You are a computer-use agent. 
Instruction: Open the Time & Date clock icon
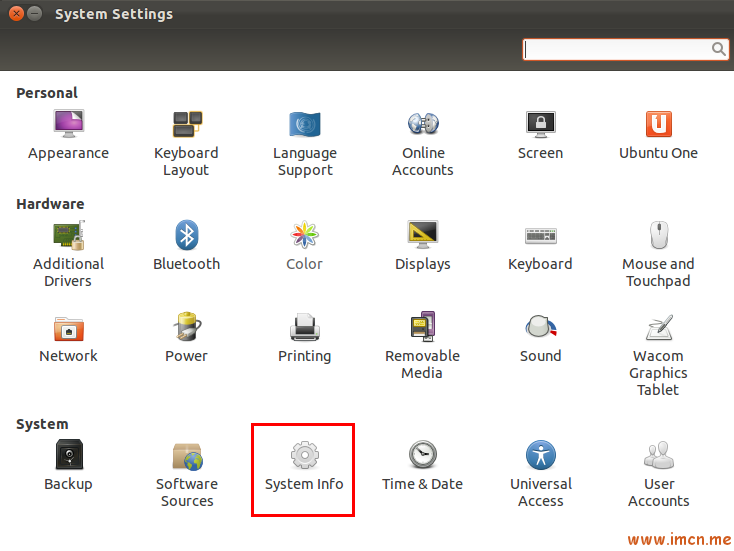tap(423, 454)
